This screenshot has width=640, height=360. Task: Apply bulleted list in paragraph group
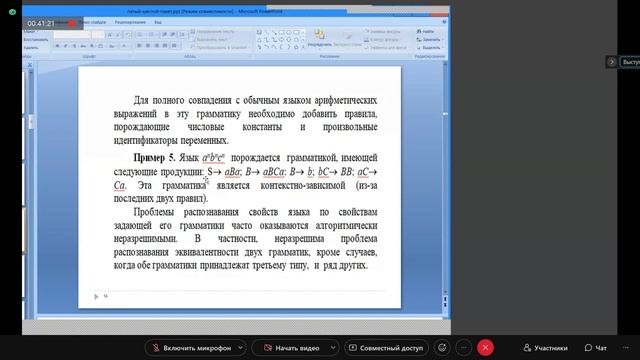(x=140, y=35)
